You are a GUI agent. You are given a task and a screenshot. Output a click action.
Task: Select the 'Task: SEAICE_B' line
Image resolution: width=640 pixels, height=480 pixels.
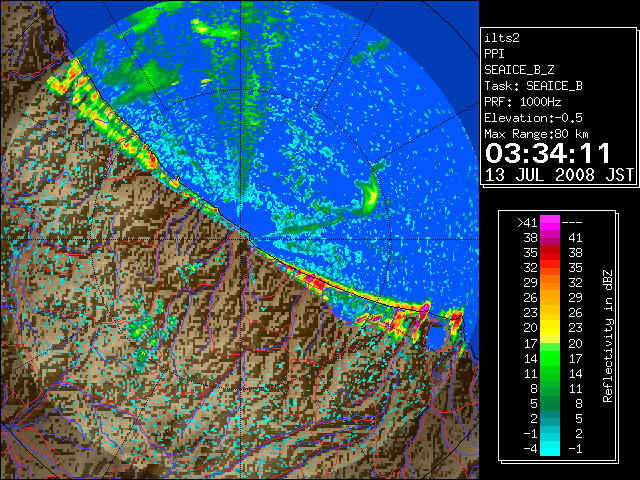click(x=533, y=86)
